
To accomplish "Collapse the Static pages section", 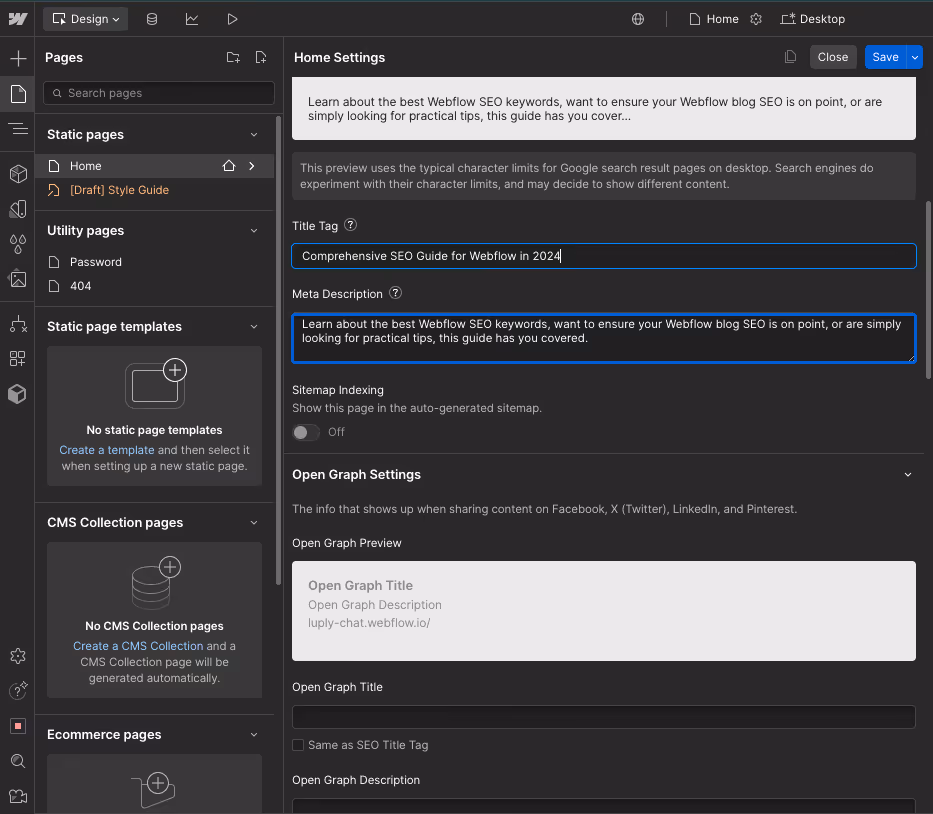I will pyautogui.click(x=254, y=134).
